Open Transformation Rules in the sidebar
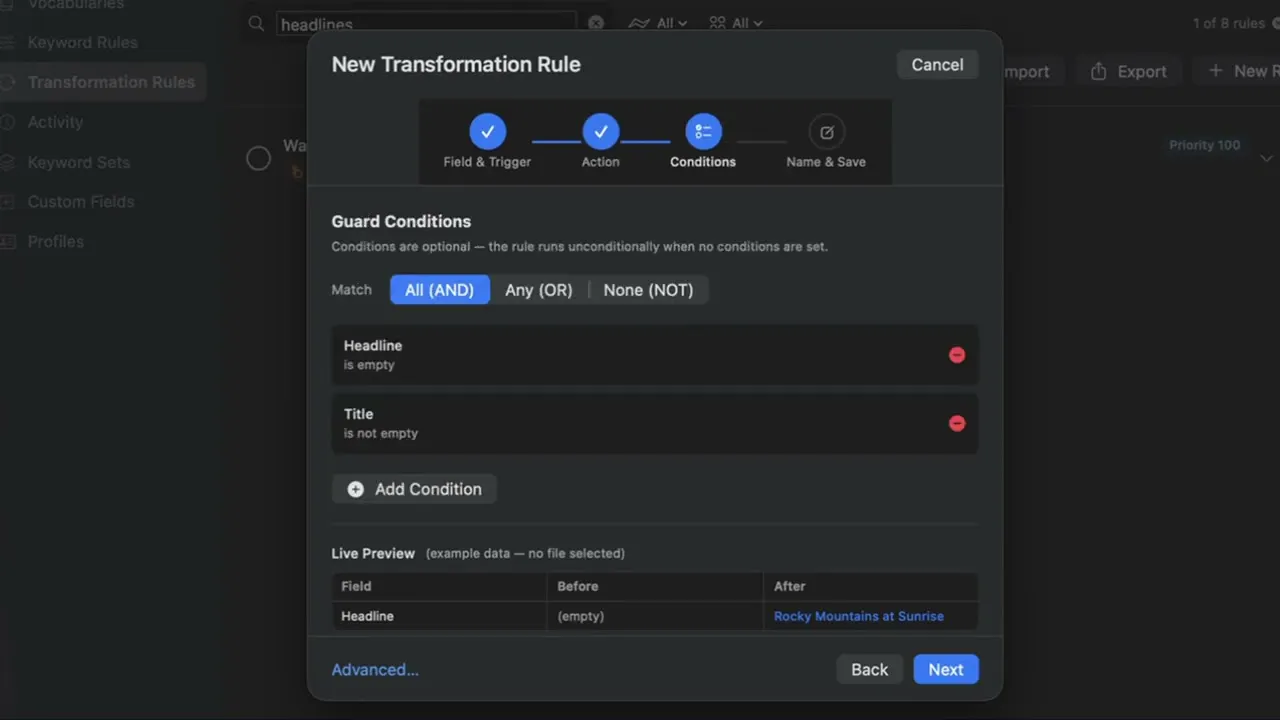 [x=103, y=82]
